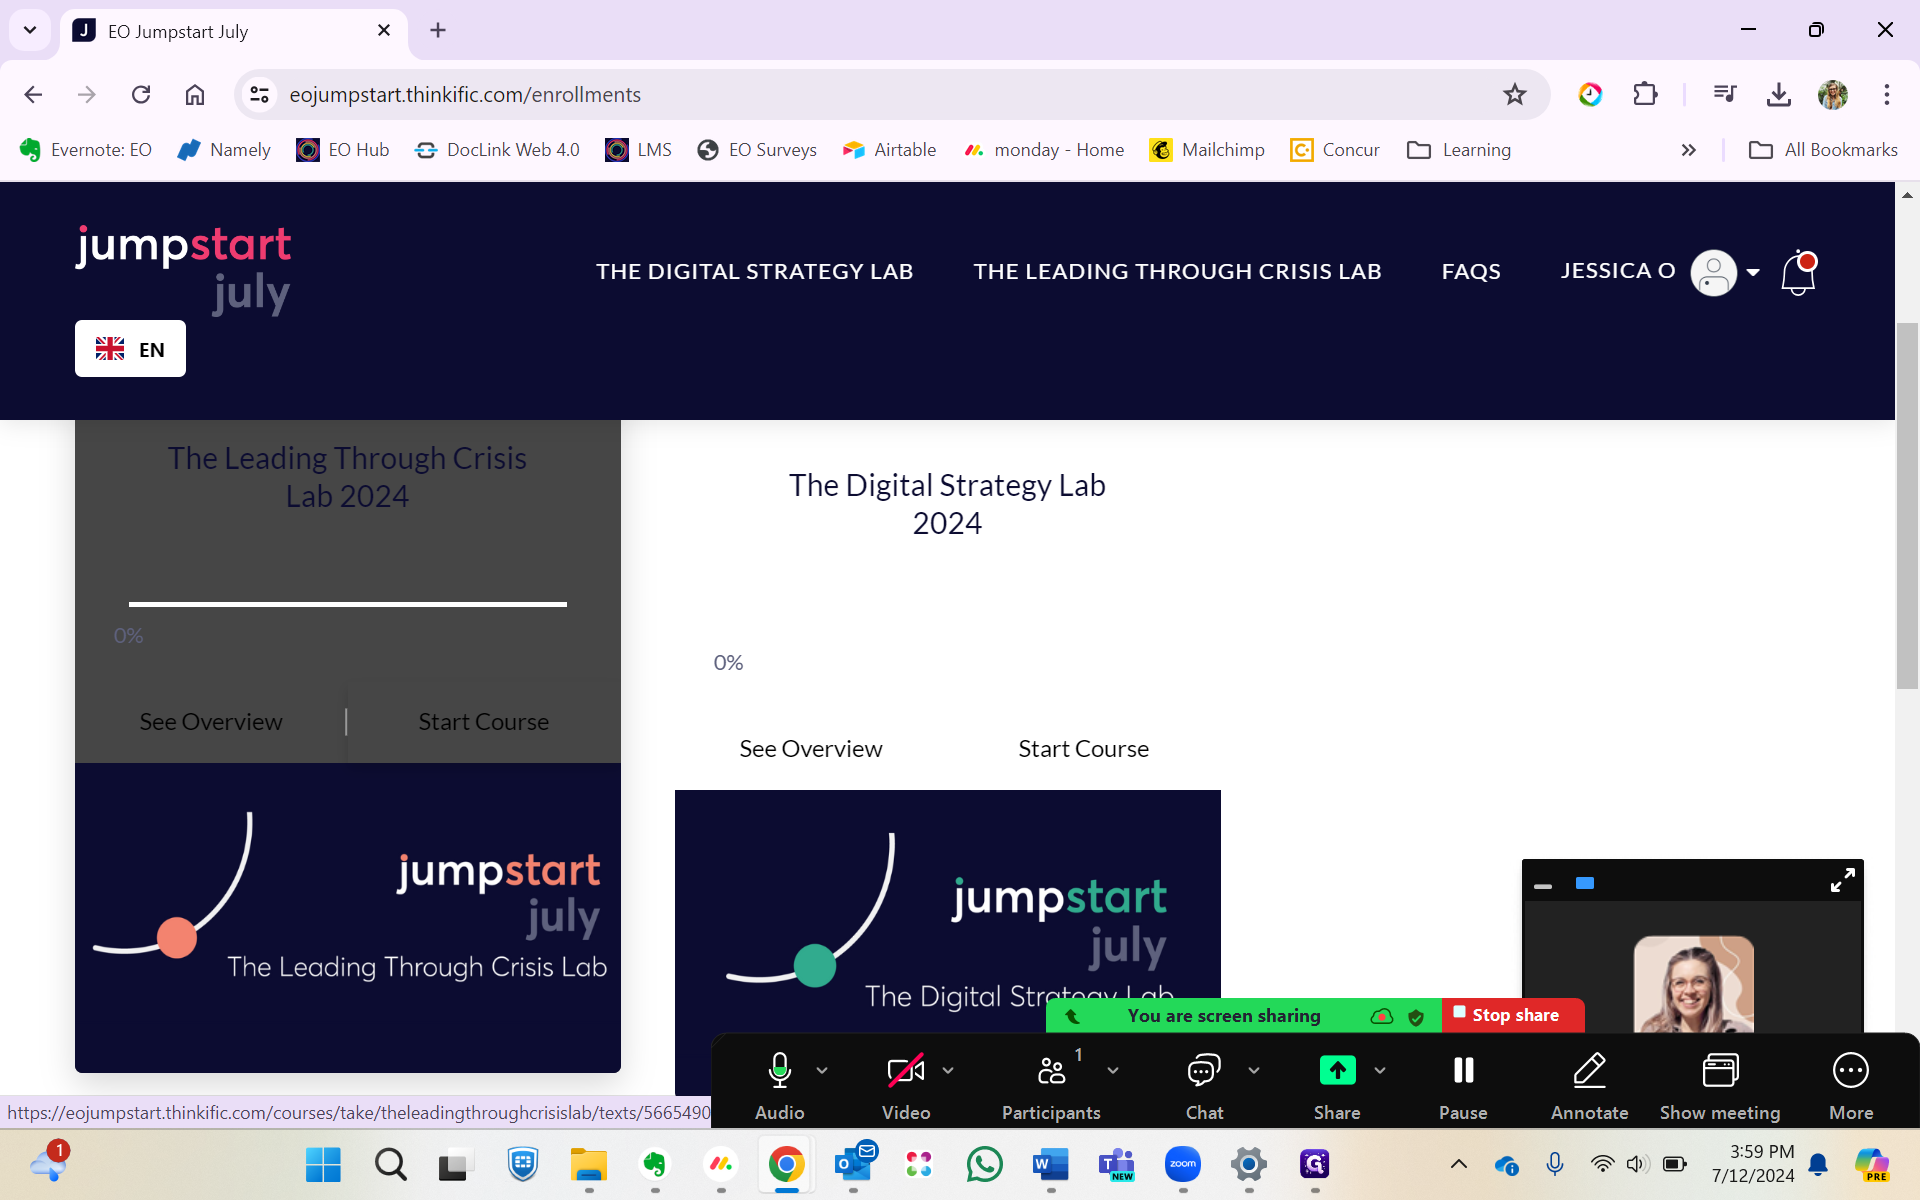Open Zoom Annotate tools

[1589, 1086]
